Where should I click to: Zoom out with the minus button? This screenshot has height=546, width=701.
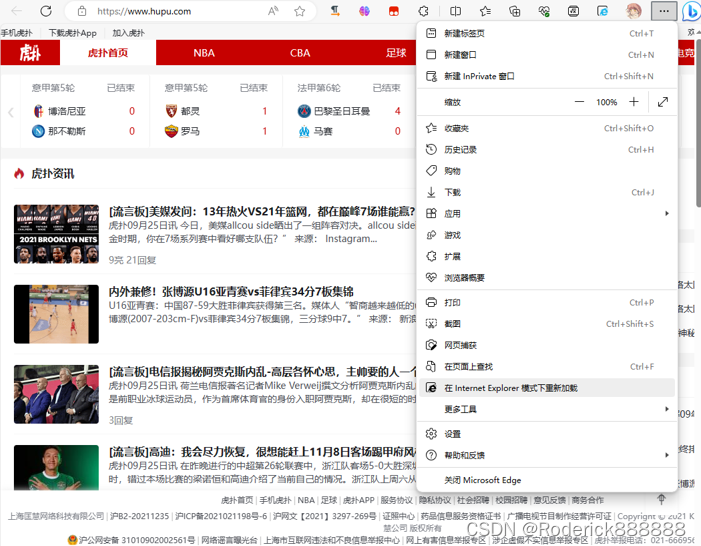coord(579,102)
